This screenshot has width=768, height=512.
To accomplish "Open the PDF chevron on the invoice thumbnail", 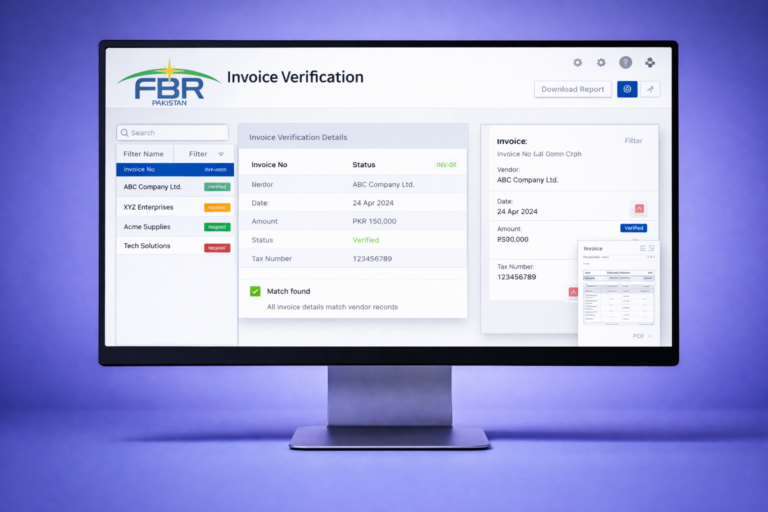I will pyautogui.click(x=650, y=337).
